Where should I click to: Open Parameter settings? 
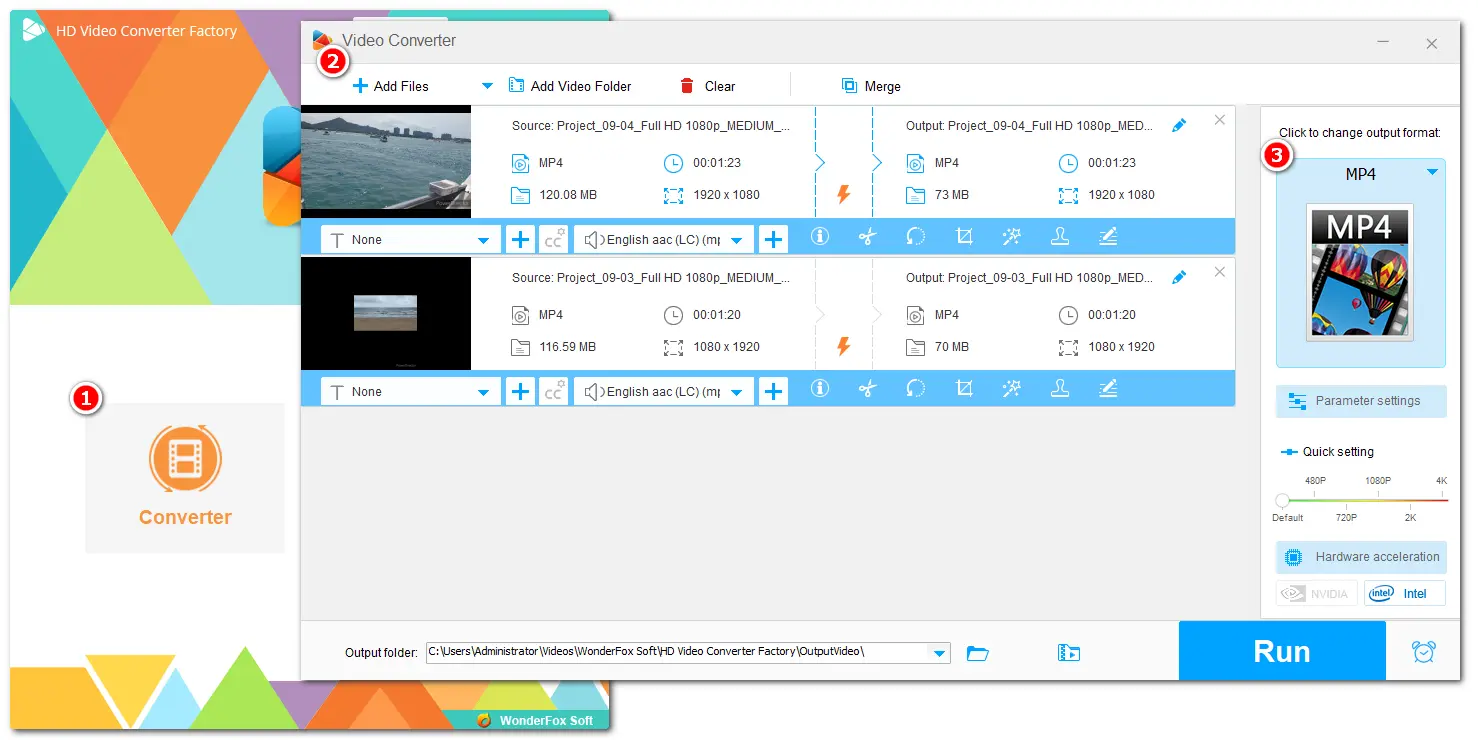(1361, 401)
